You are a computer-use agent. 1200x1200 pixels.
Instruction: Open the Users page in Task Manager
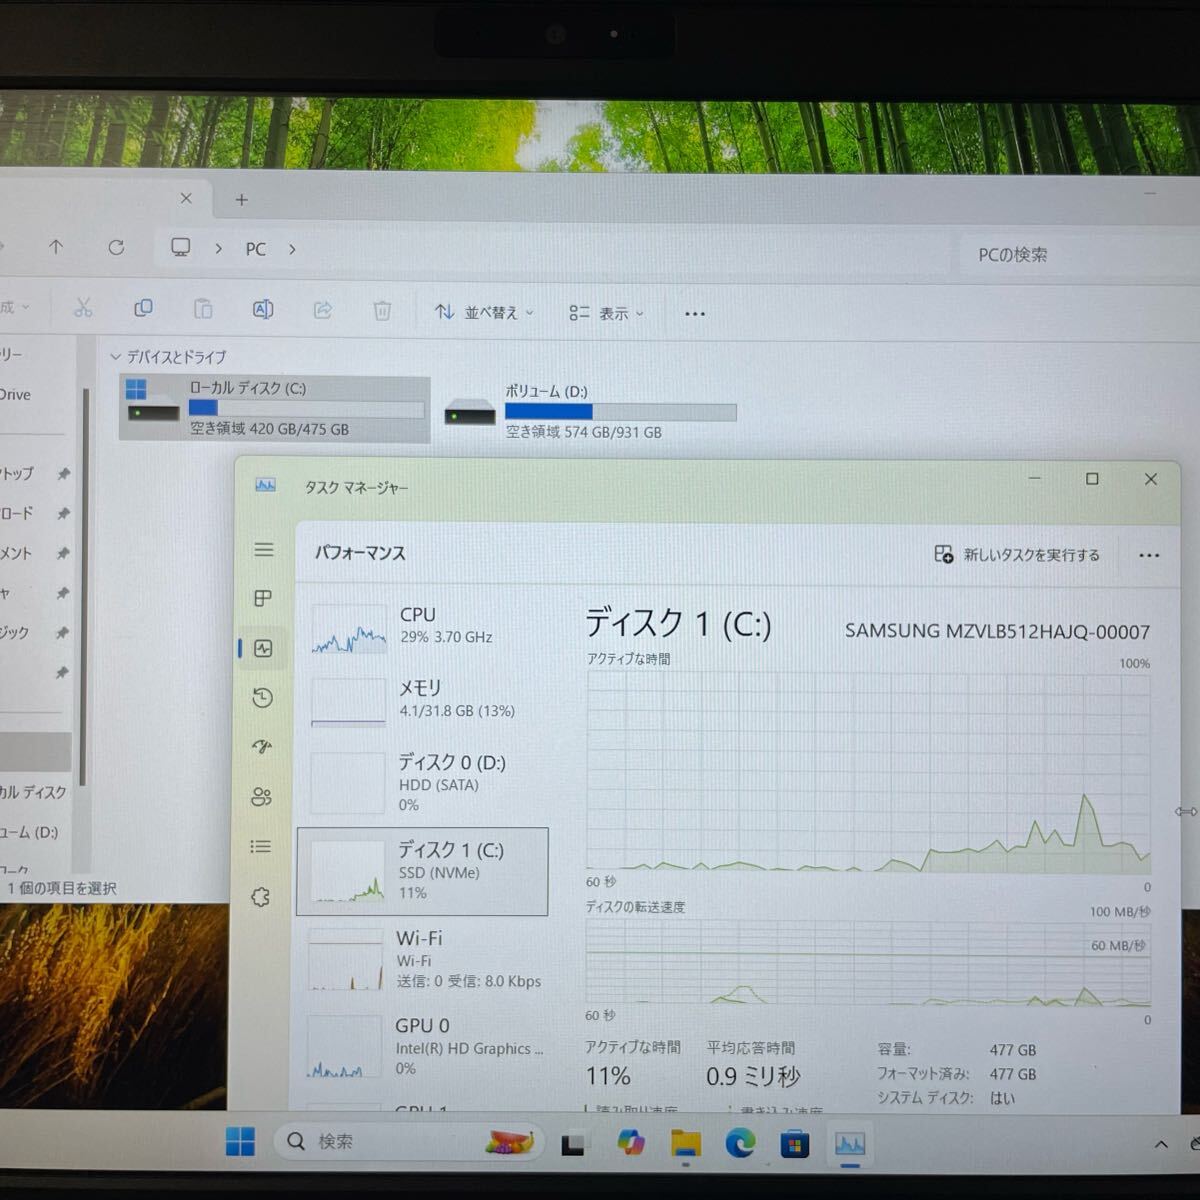pyautogui.click(x=262, y=797)
